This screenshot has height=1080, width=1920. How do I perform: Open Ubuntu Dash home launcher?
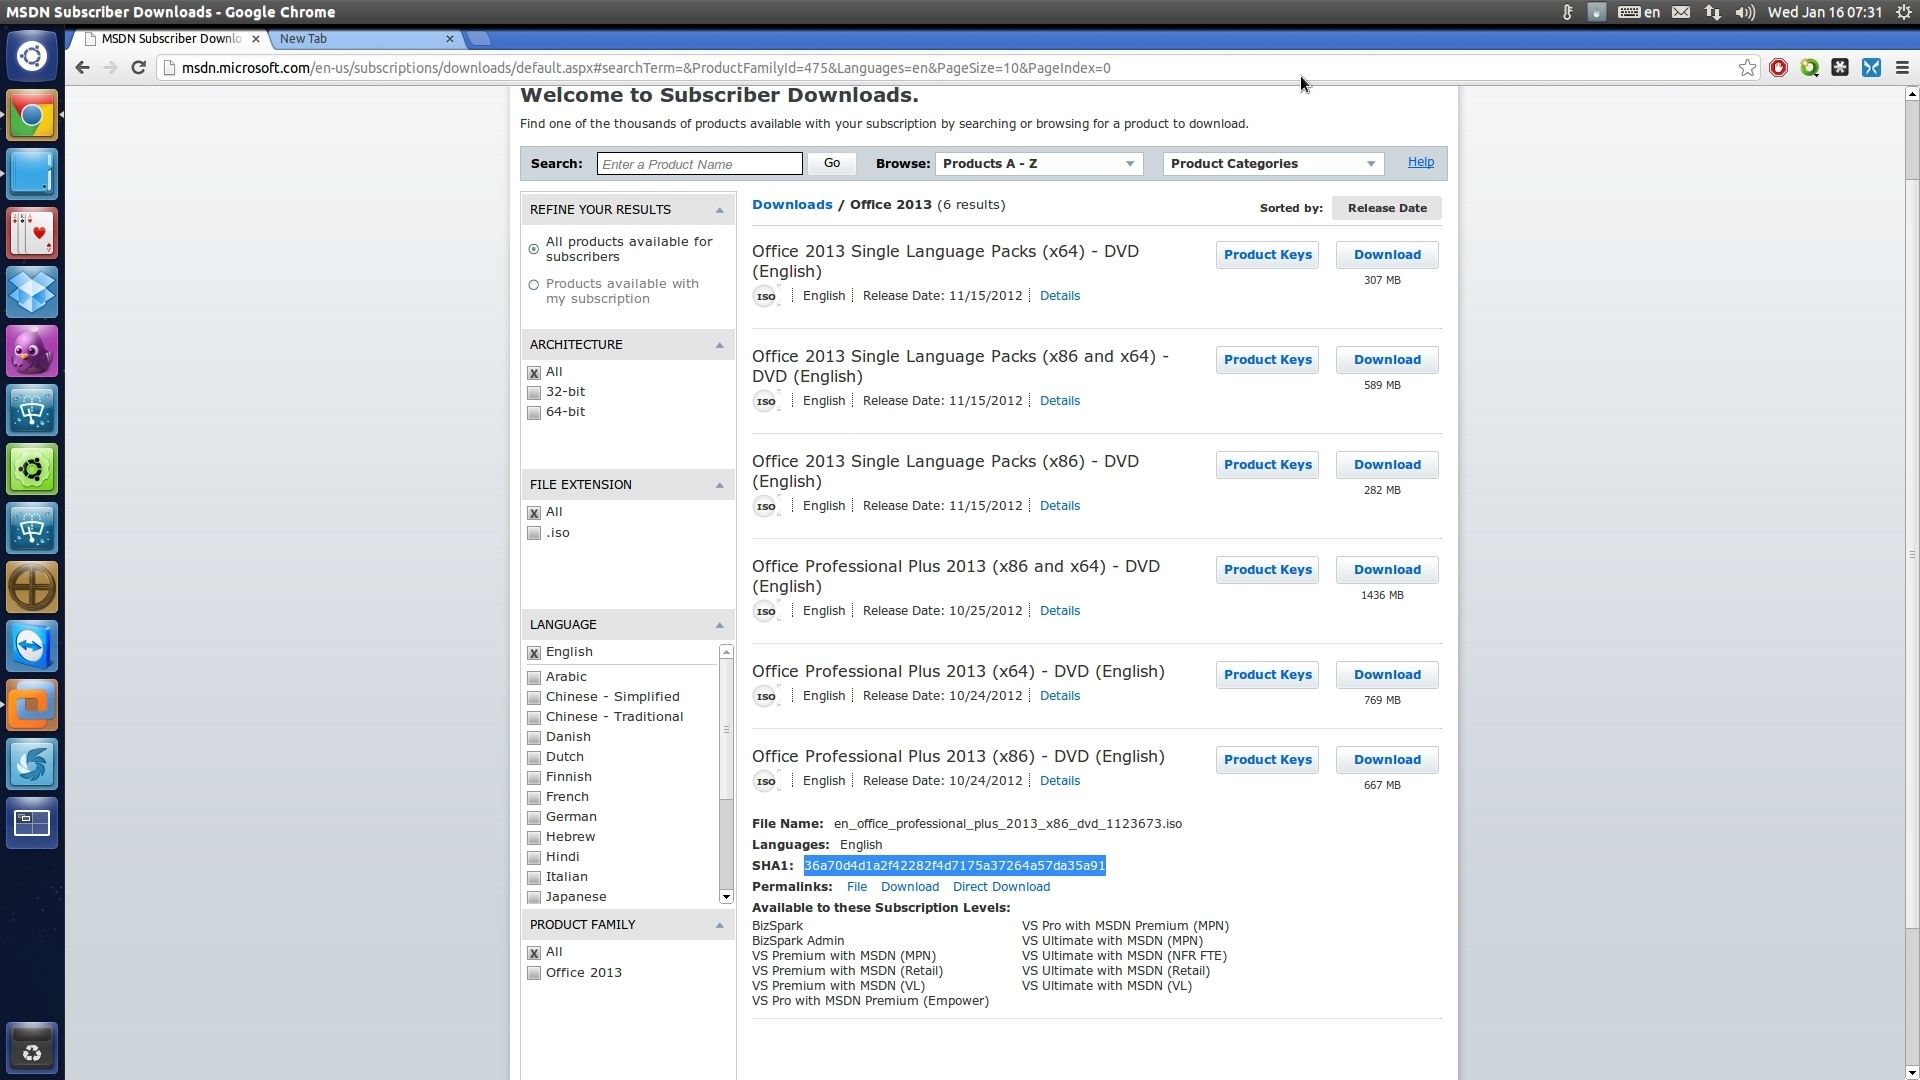(x=32, y=56)
